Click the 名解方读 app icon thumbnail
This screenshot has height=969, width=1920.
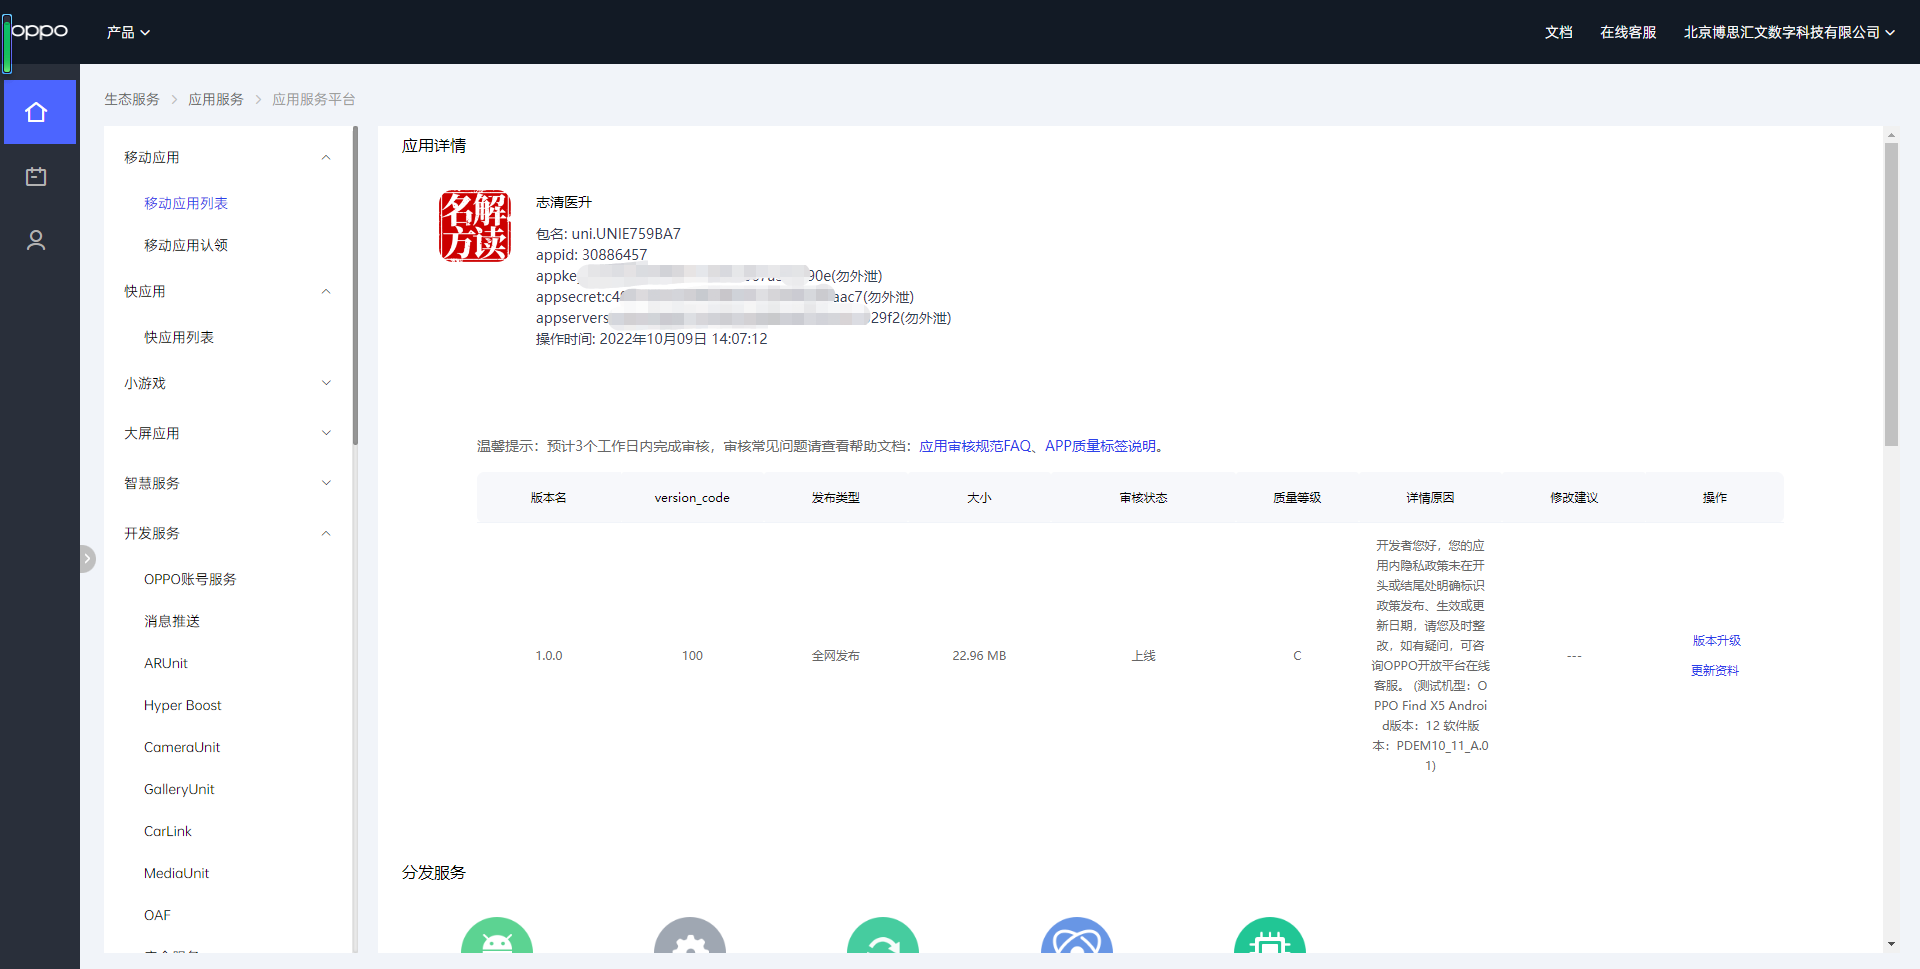pos(475,226)
